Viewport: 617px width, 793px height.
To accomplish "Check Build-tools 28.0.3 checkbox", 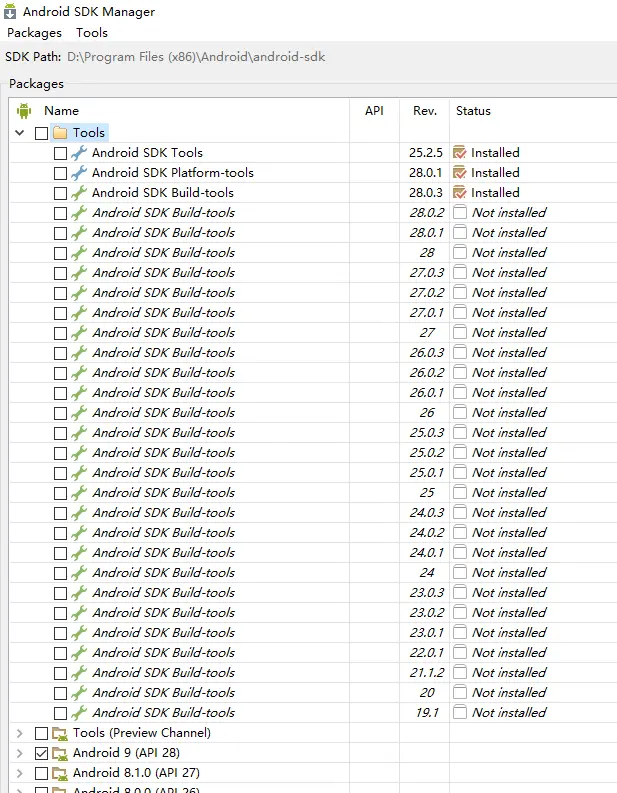I will point(60,193).
